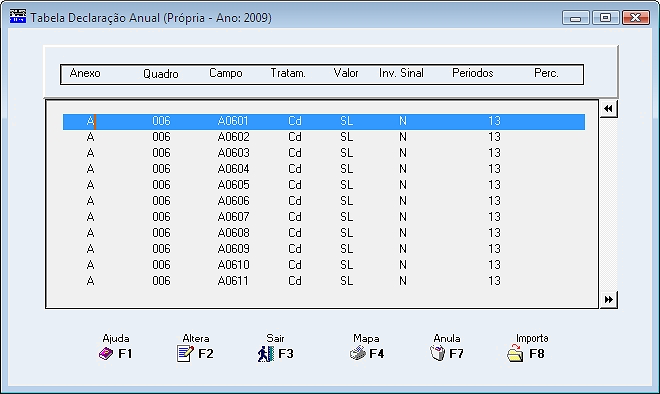This screenshot has height=394, width=660.
Task: Click the Anula label
Action: [x=447, y=338]
